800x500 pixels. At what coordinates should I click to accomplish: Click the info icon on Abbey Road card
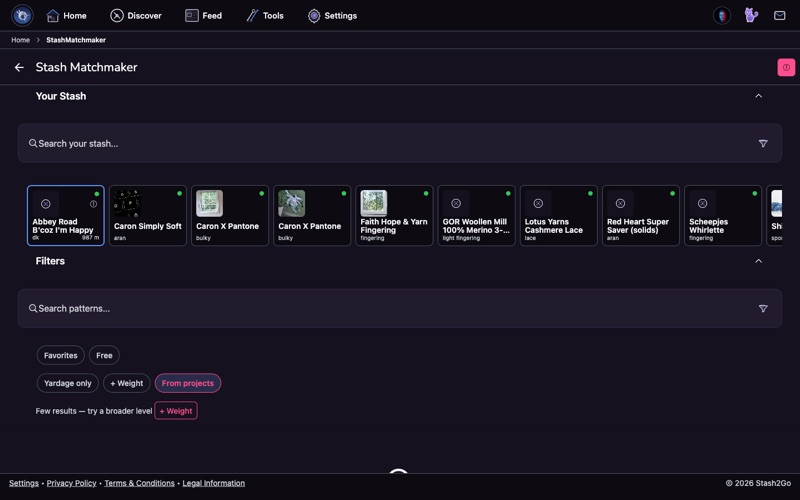pyautogui.click(x=93, y=204)
